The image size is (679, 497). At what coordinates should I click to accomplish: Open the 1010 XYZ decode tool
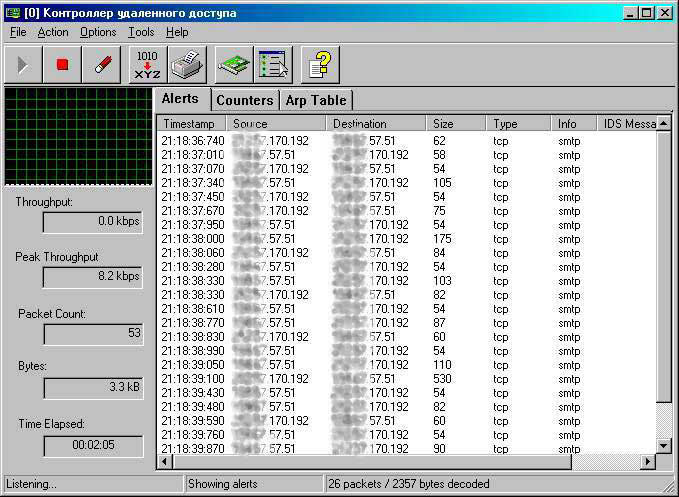[x=148, y=65]
